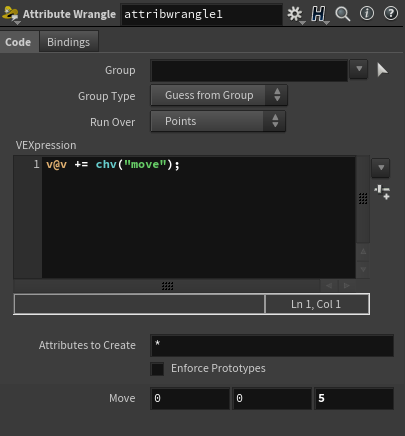Click the Attributes to Create field

point(272,345)
